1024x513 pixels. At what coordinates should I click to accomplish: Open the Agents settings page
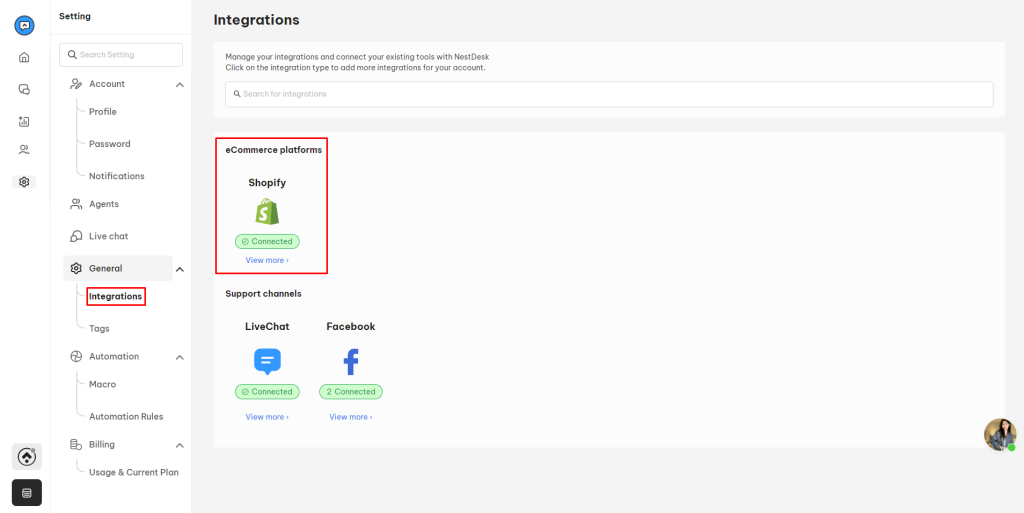pyautogui.click(x=104, y=204)
